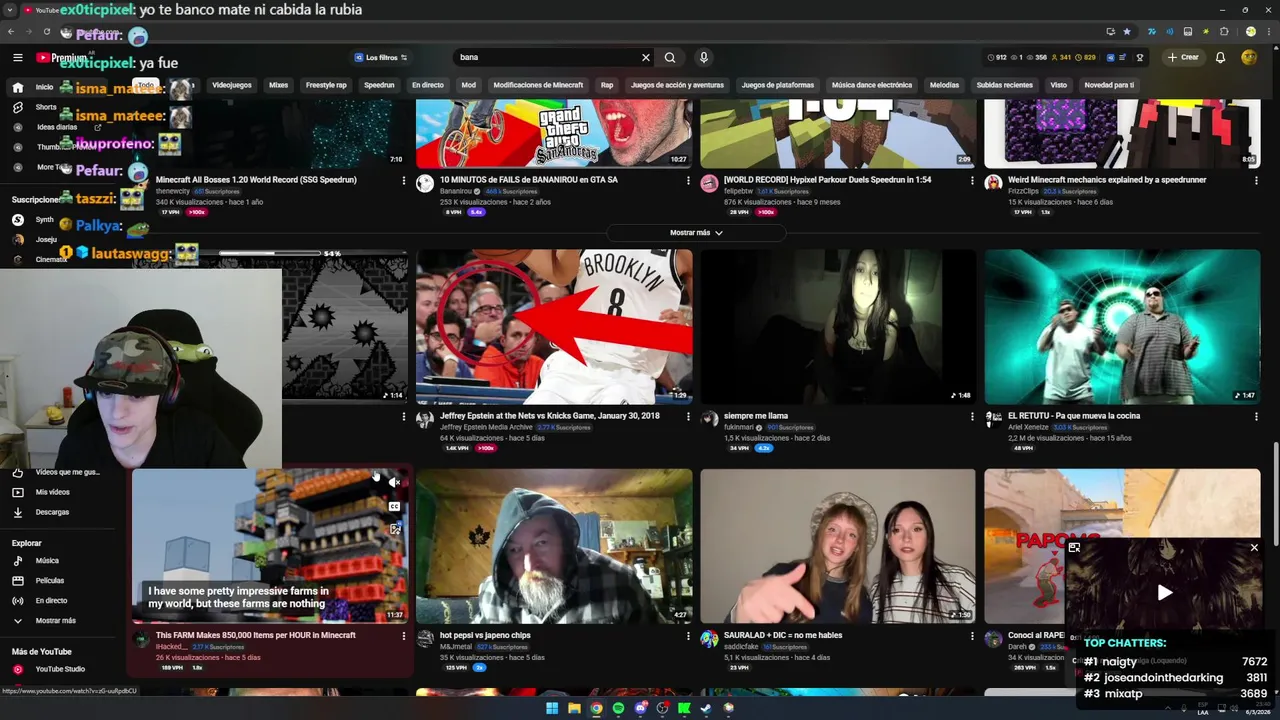Close the miniplayer with the X
1280x720 pixels.
point(1254,548)
